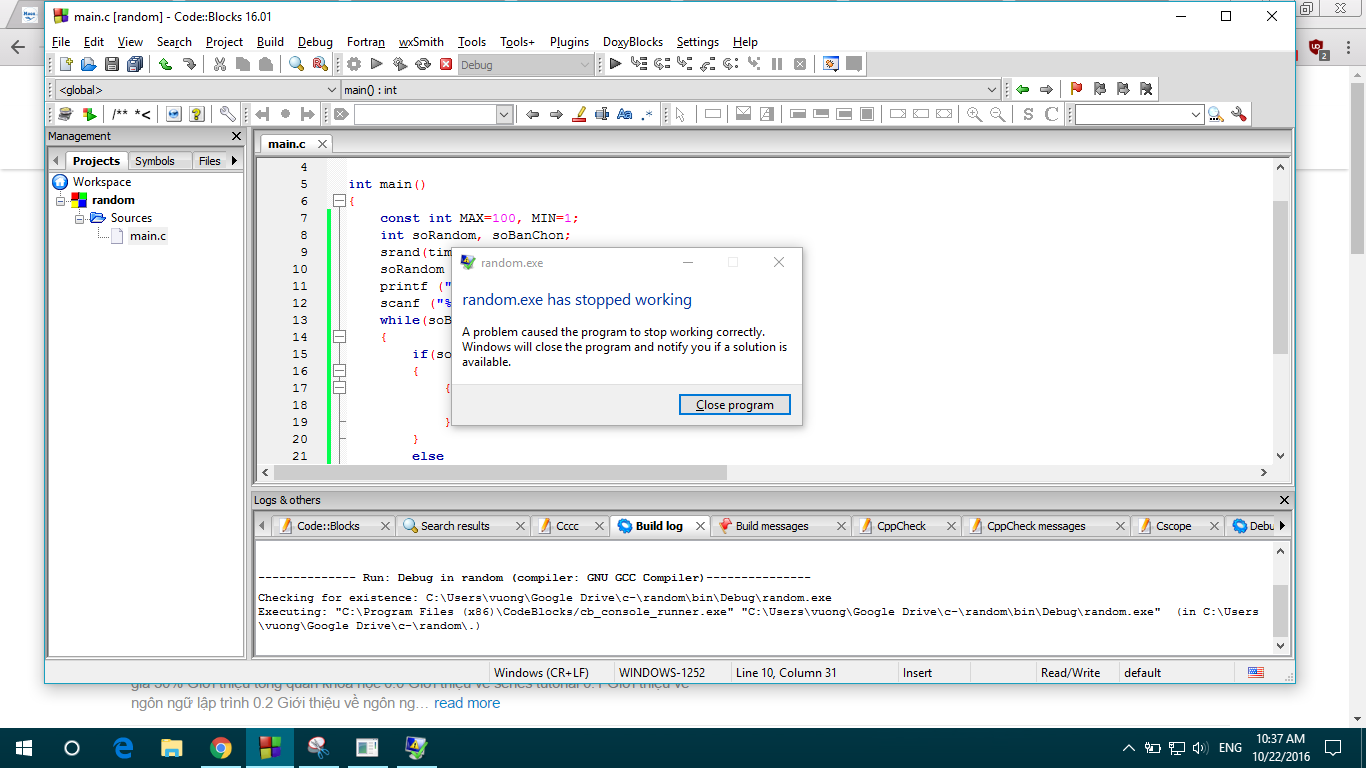Collapse the Sources folder in project tree

coord(80,218)
